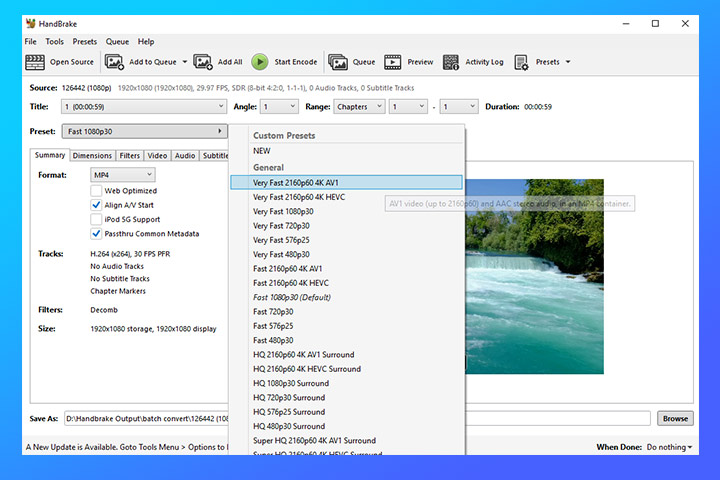Click the Browse button

pyautogui.click(x=675, y=418)
